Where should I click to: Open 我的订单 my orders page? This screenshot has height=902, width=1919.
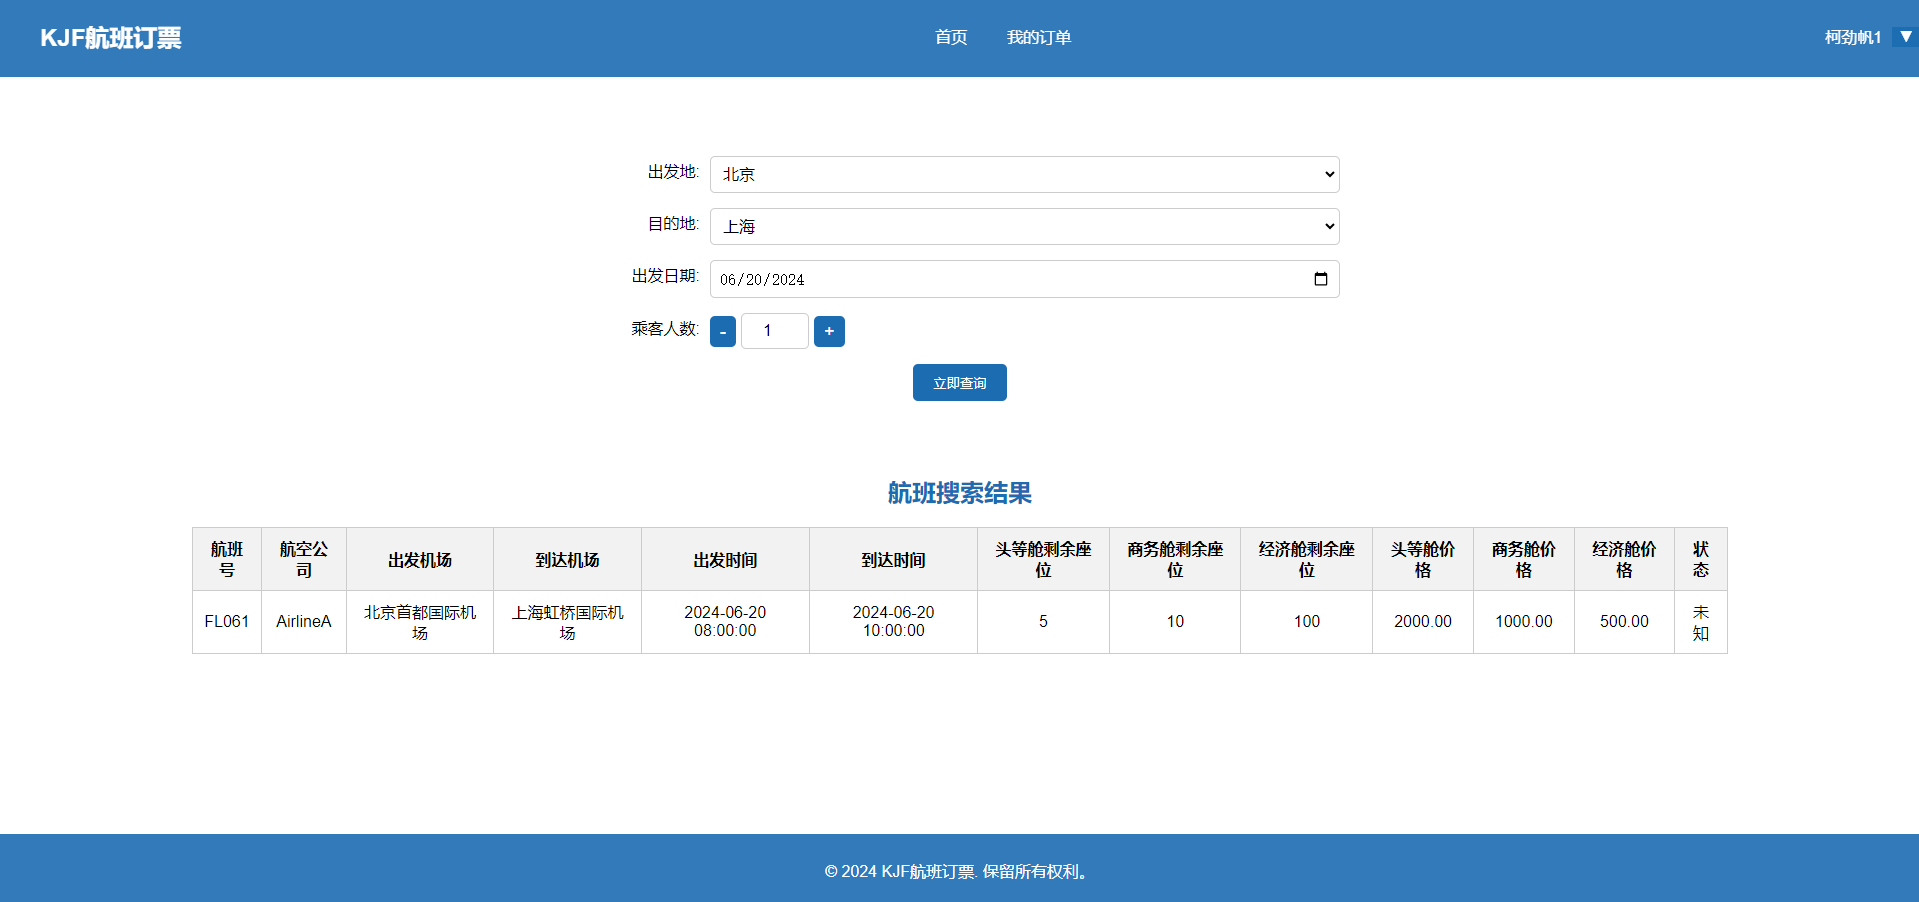pyautogui.click(x=1038, y=37)
